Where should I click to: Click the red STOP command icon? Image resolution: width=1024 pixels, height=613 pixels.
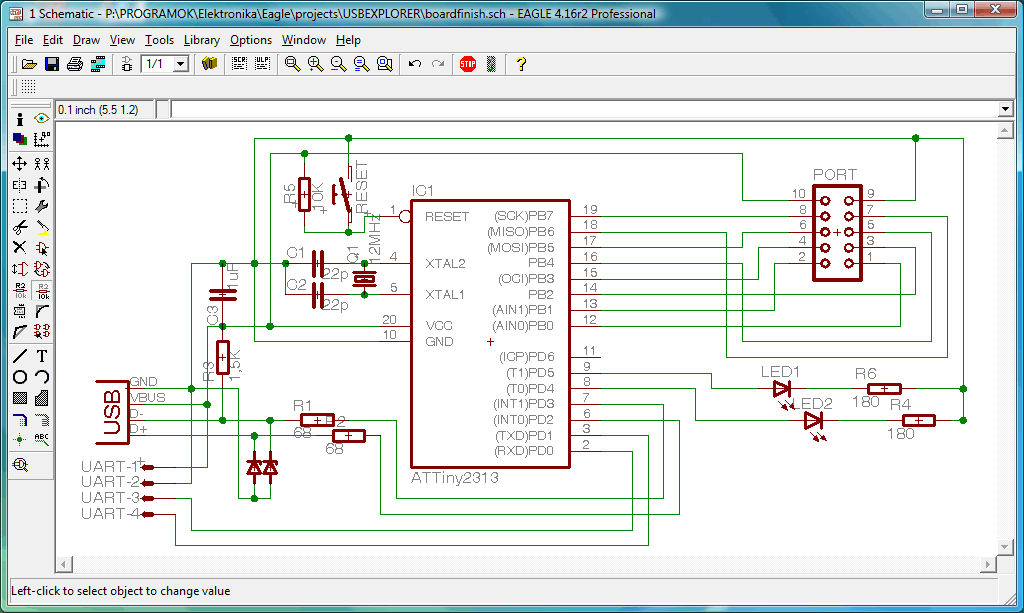click(467, 64)
